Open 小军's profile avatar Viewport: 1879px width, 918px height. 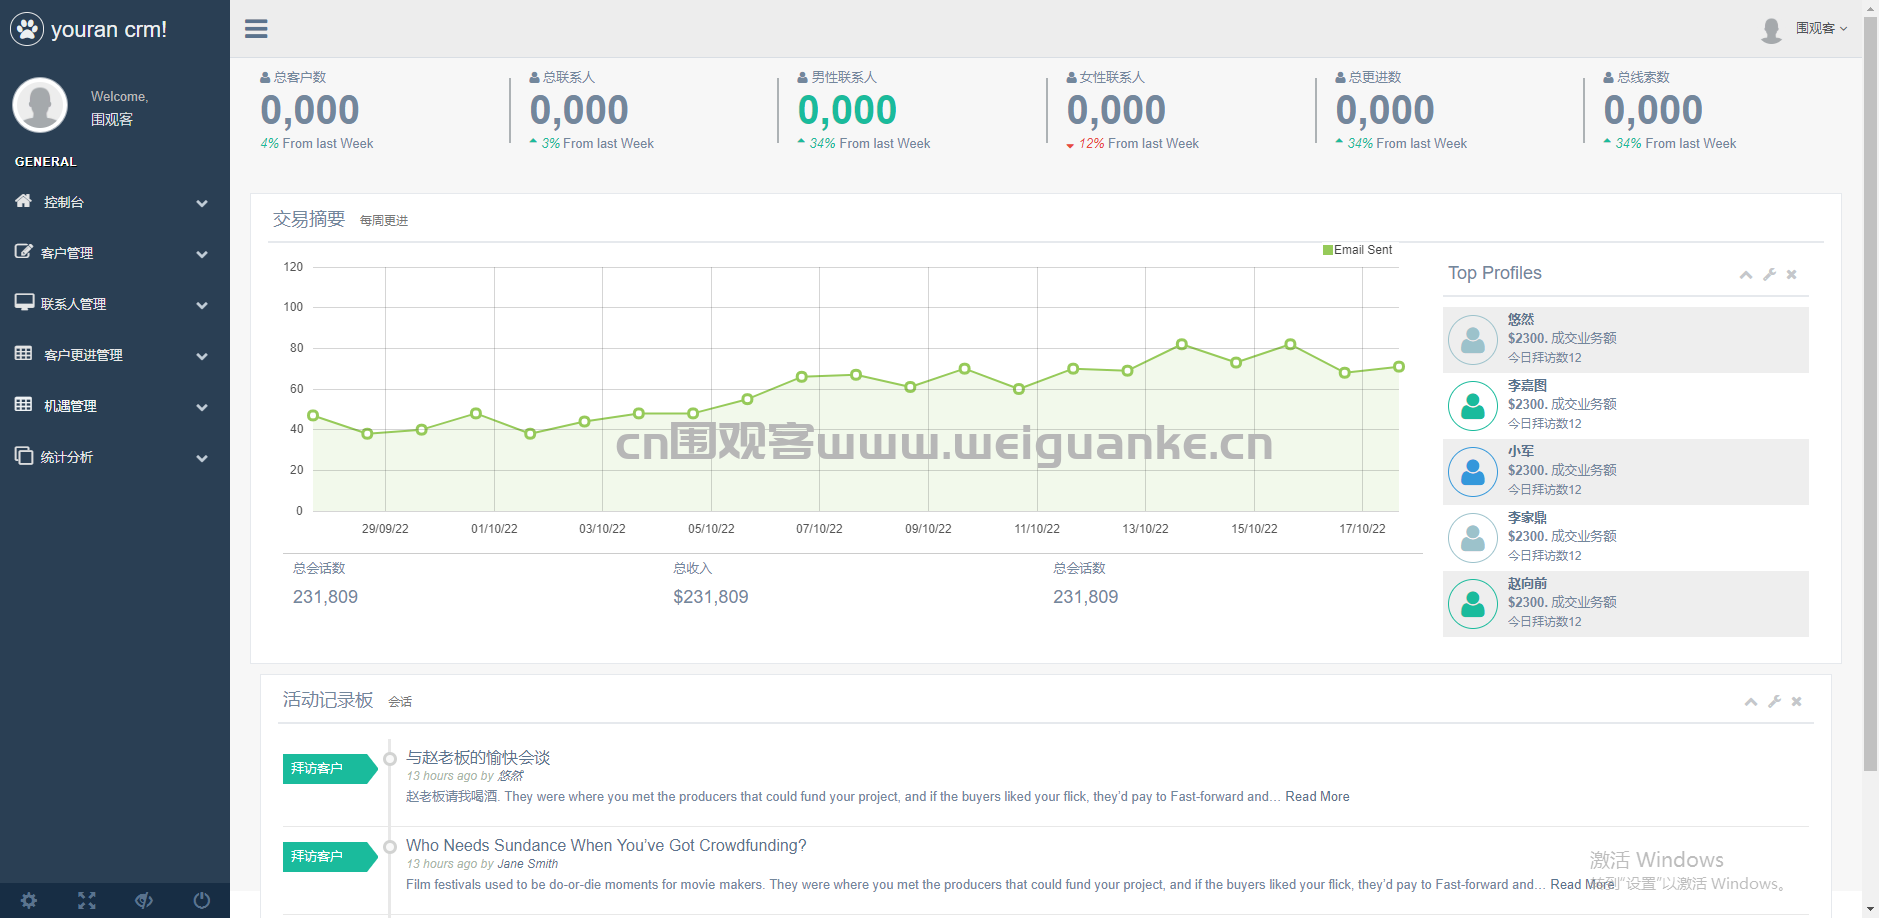pyautogui.click(x=1473, y=472)
